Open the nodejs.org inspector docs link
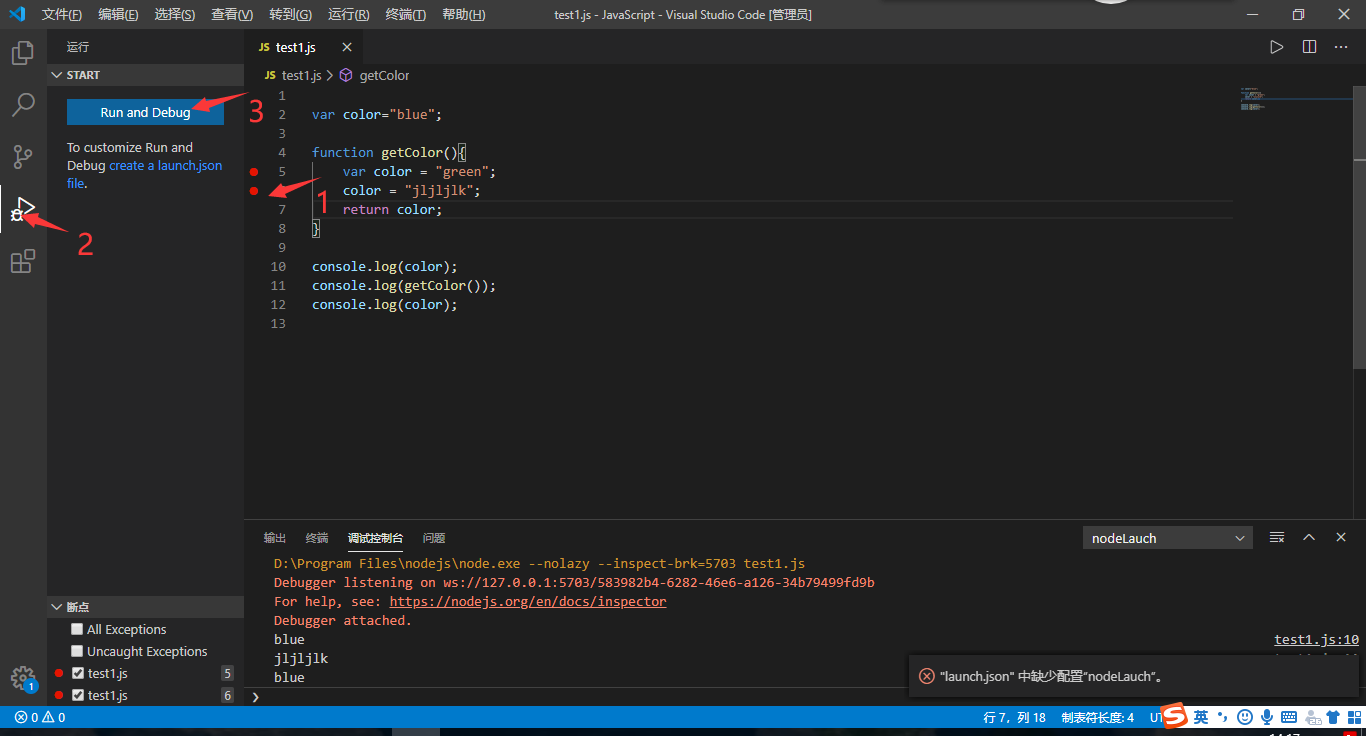This screenshot has width=1366, height=736. pos(528,601)
